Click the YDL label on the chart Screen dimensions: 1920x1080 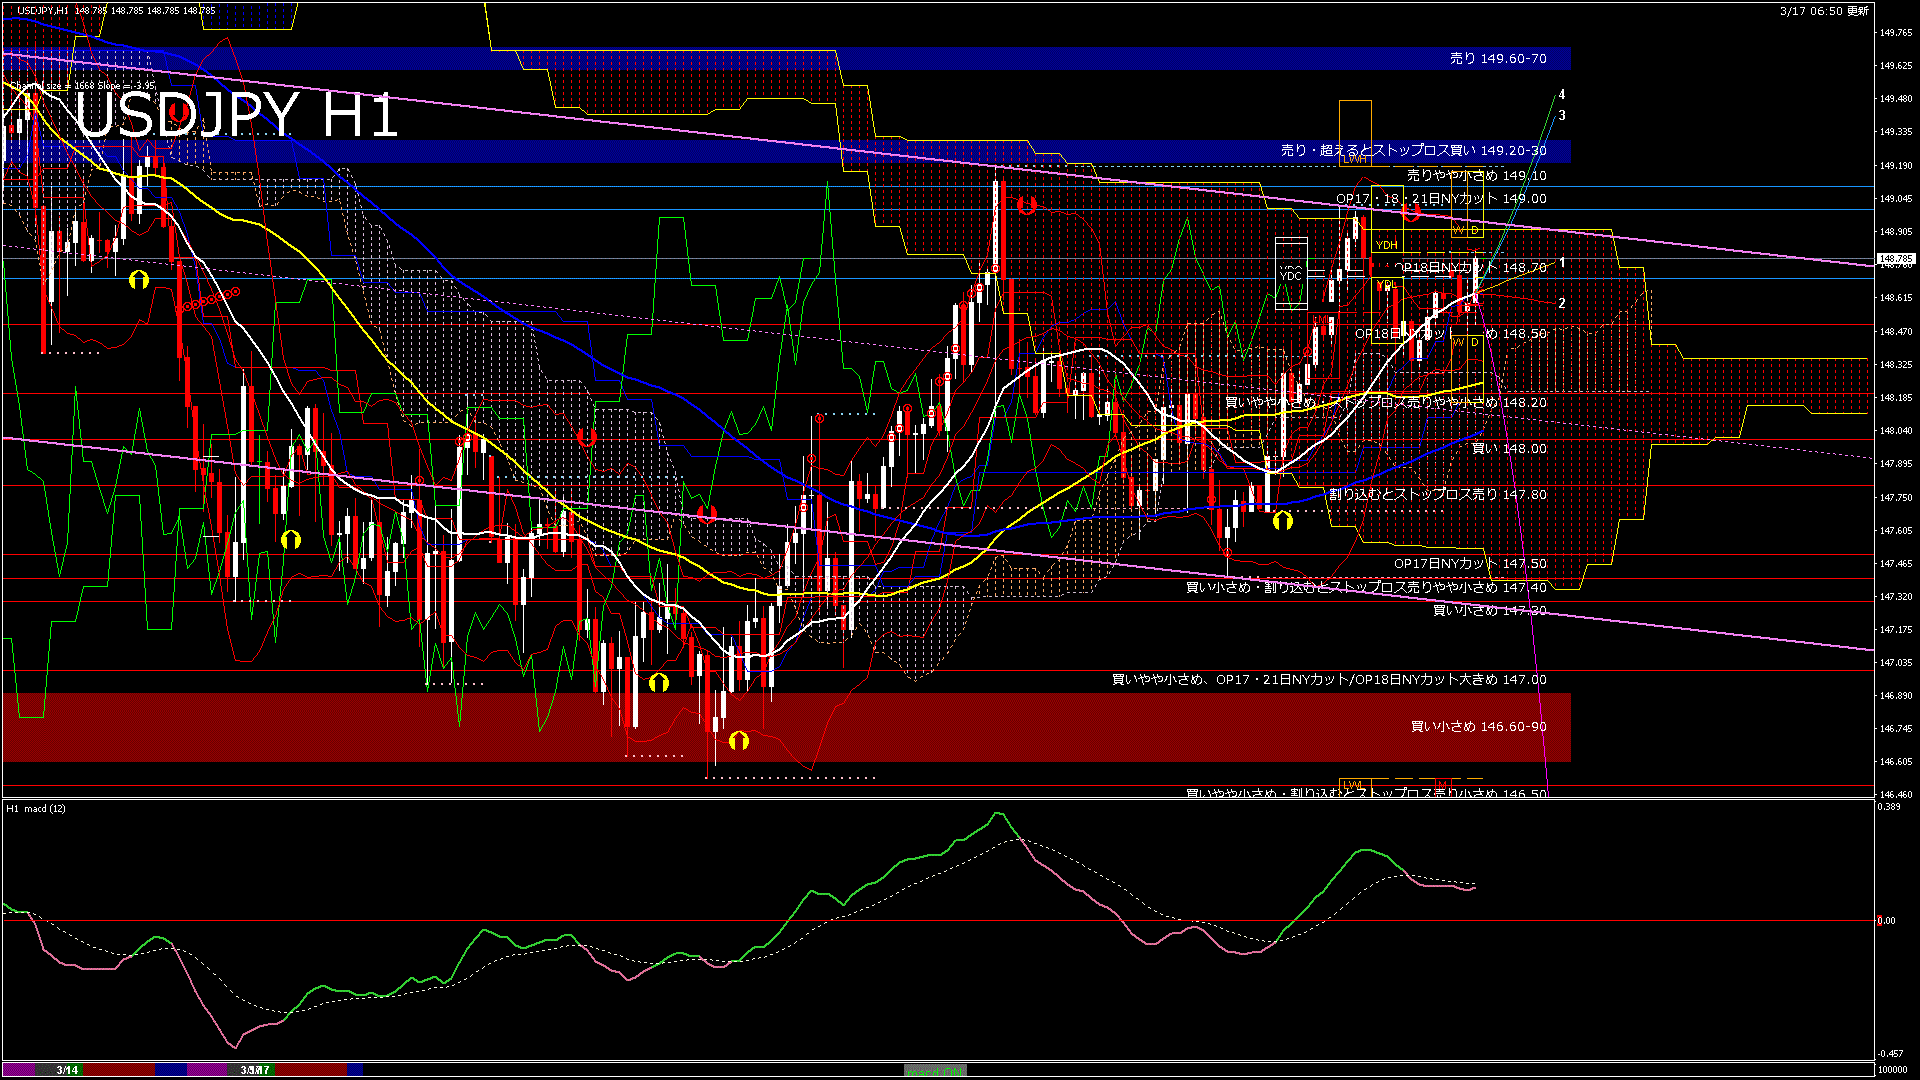click(1386, 285)
